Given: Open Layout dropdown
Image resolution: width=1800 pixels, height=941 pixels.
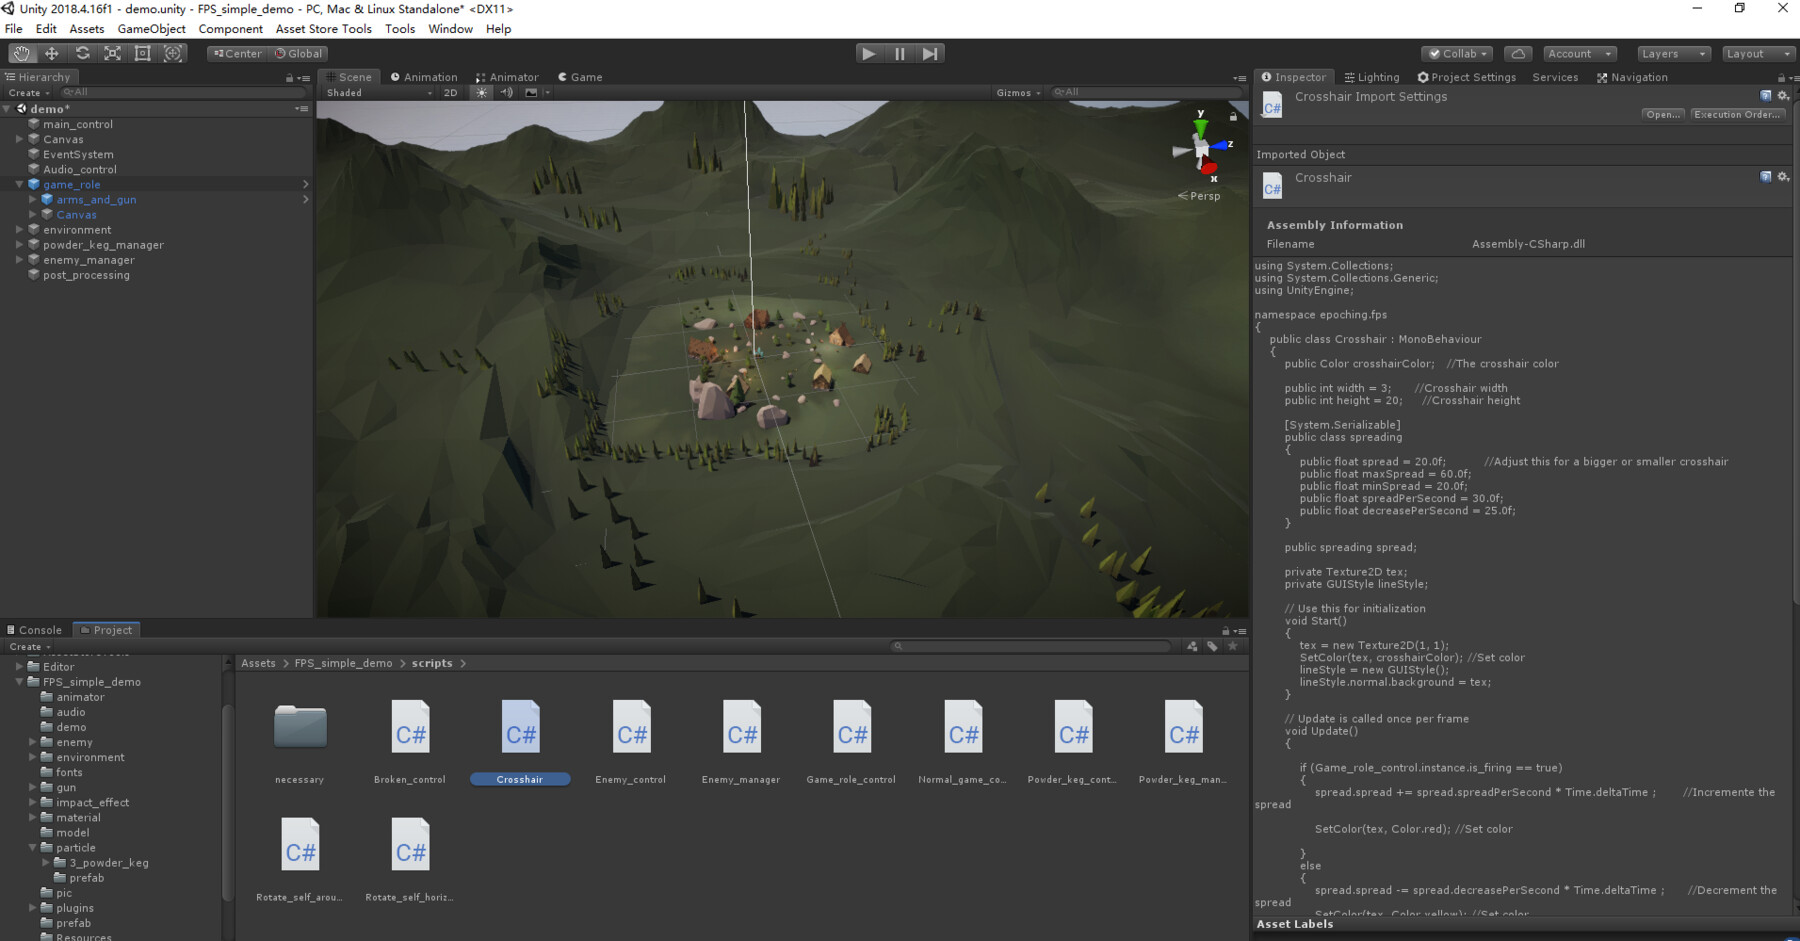Looking at the screenshot, I should pos(1759,54).
